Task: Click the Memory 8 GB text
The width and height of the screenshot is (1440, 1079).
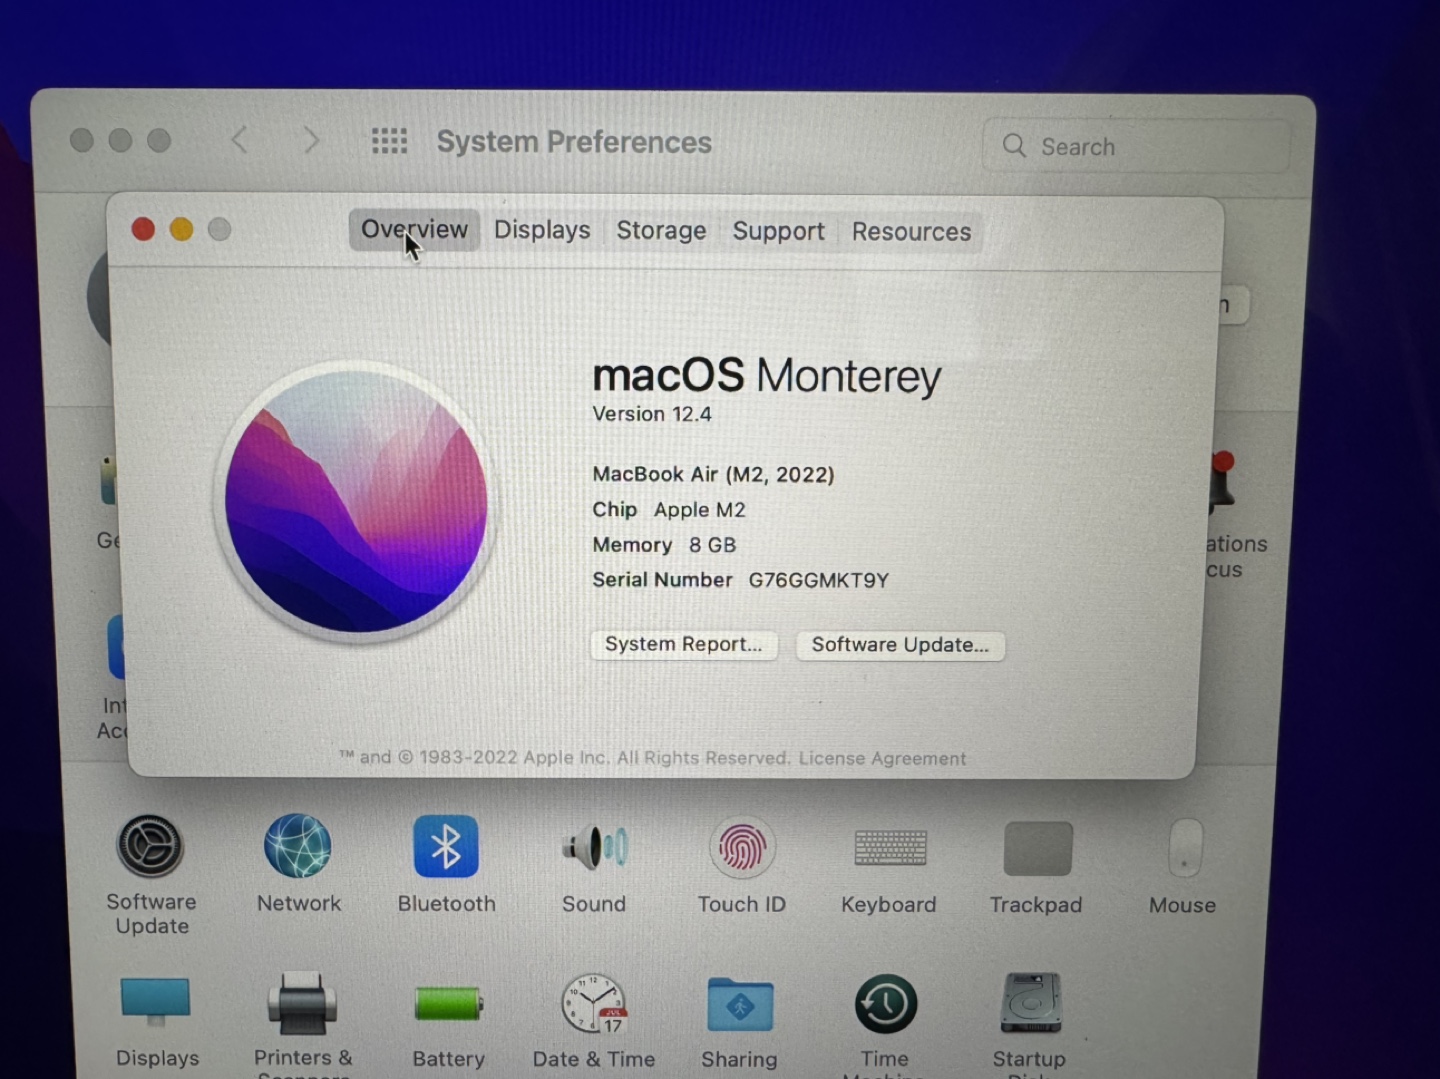Action: pos(664,545)
